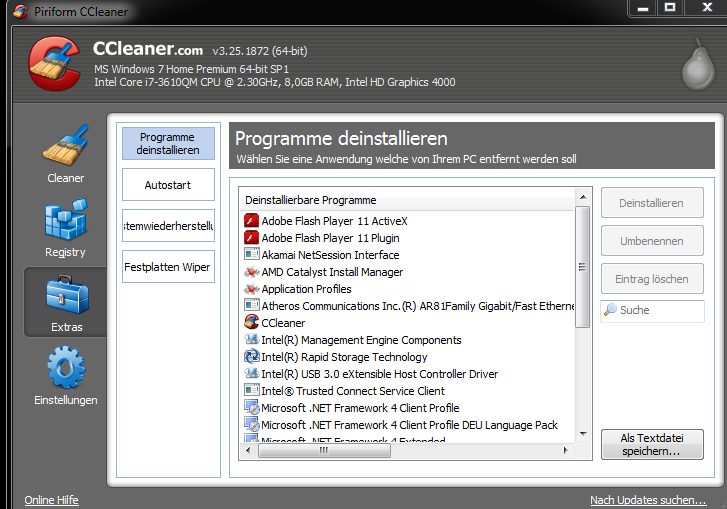
Task: Click the horizontal scrollbar left arrow
Action: coord(248,450)
